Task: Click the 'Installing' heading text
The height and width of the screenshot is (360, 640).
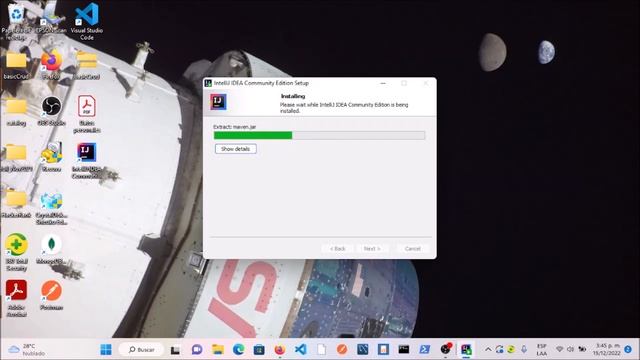Action: 293,96
